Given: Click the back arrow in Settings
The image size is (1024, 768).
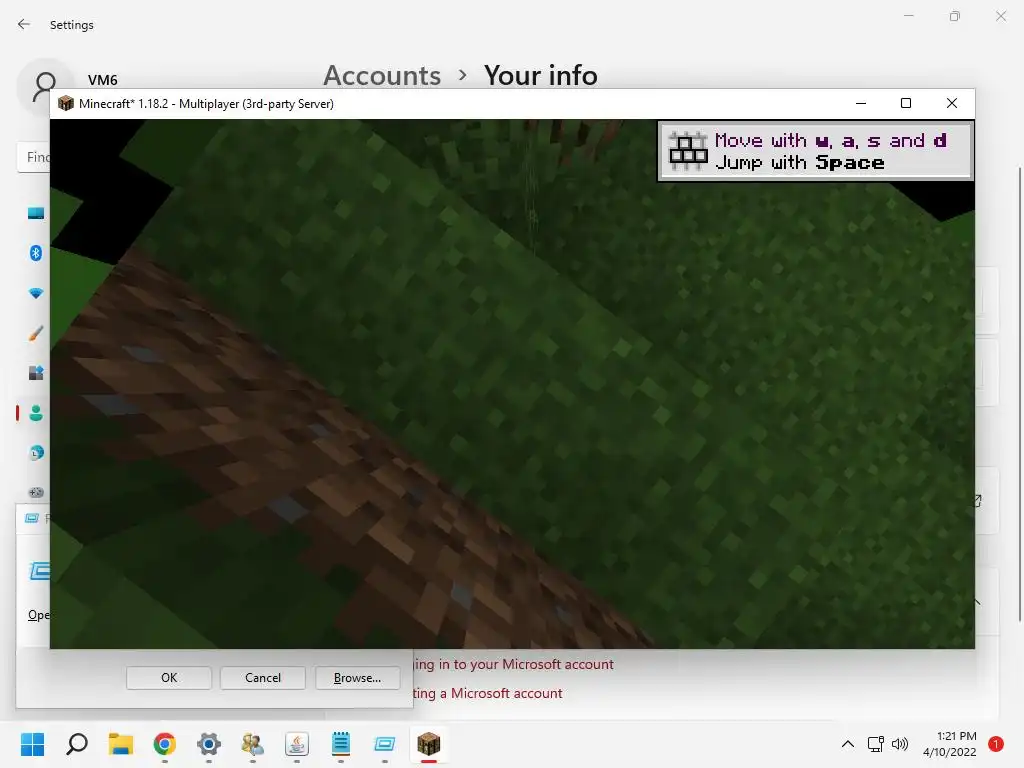Looking at the screenshot, I should (x=24, y=25).
